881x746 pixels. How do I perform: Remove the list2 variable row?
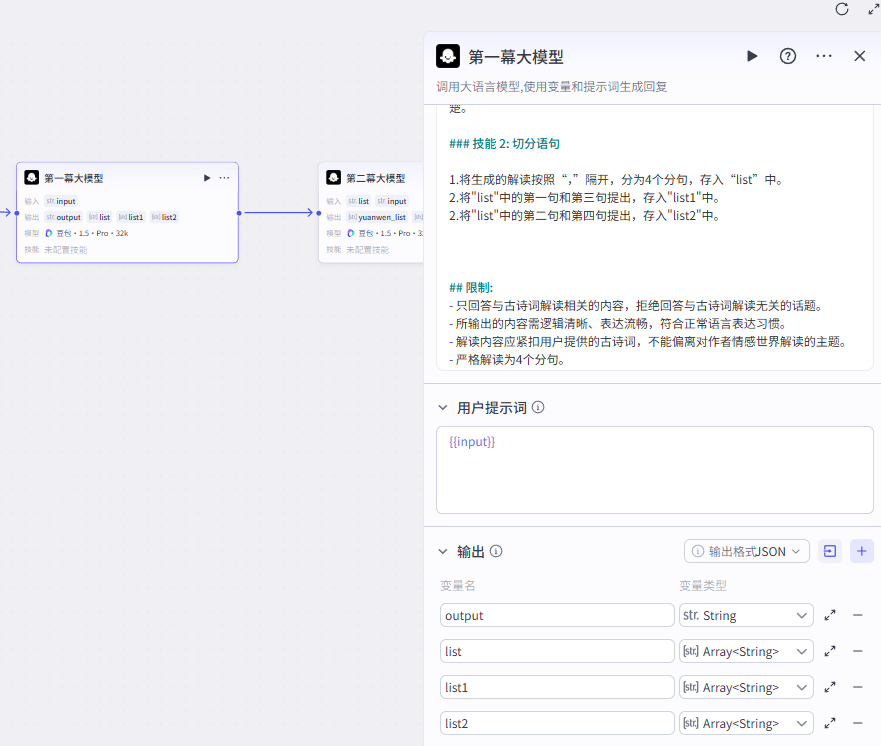(857, 724)
